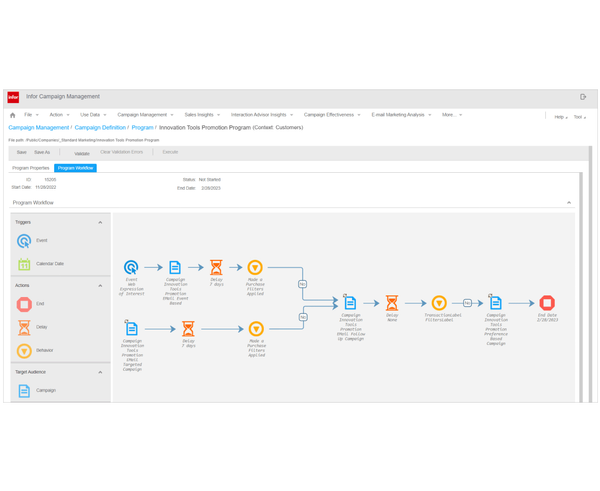Collapse the Triggers palette section
This screenshot has width=600, height=491.
(100, 222)
